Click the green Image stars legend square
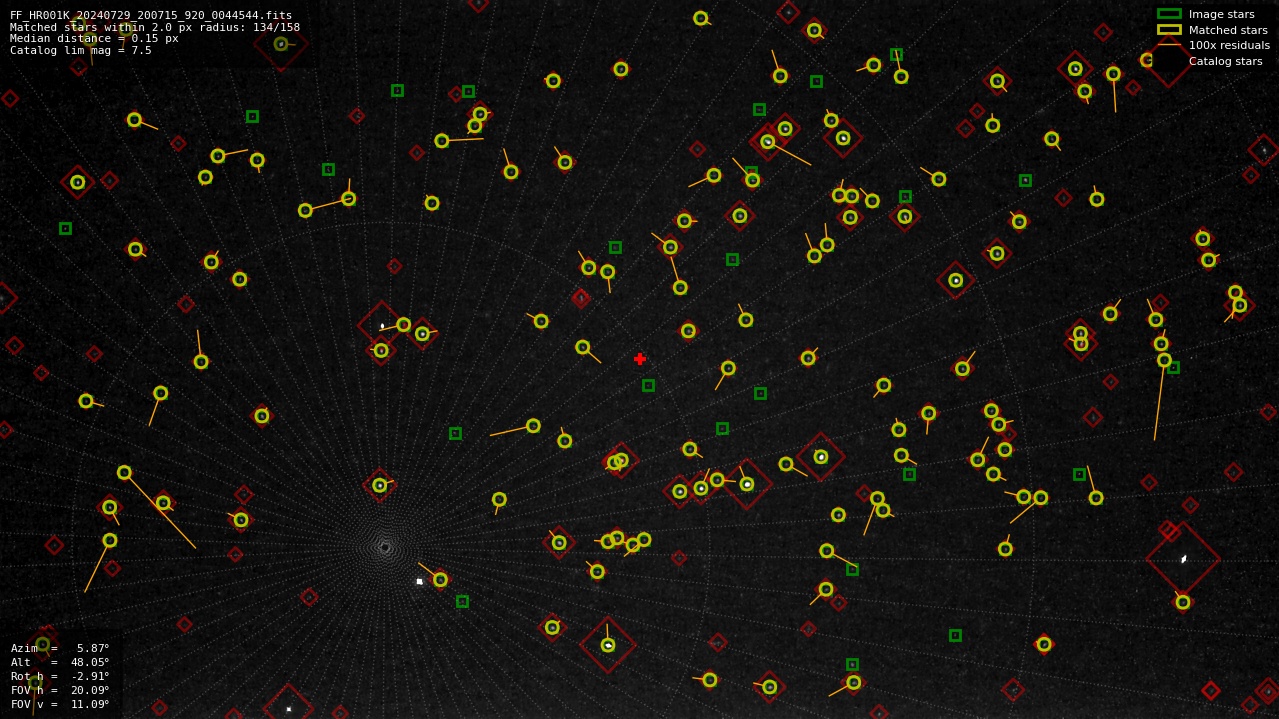Viewport: 1279px width, 719px height. click(x=1169, y=14)
